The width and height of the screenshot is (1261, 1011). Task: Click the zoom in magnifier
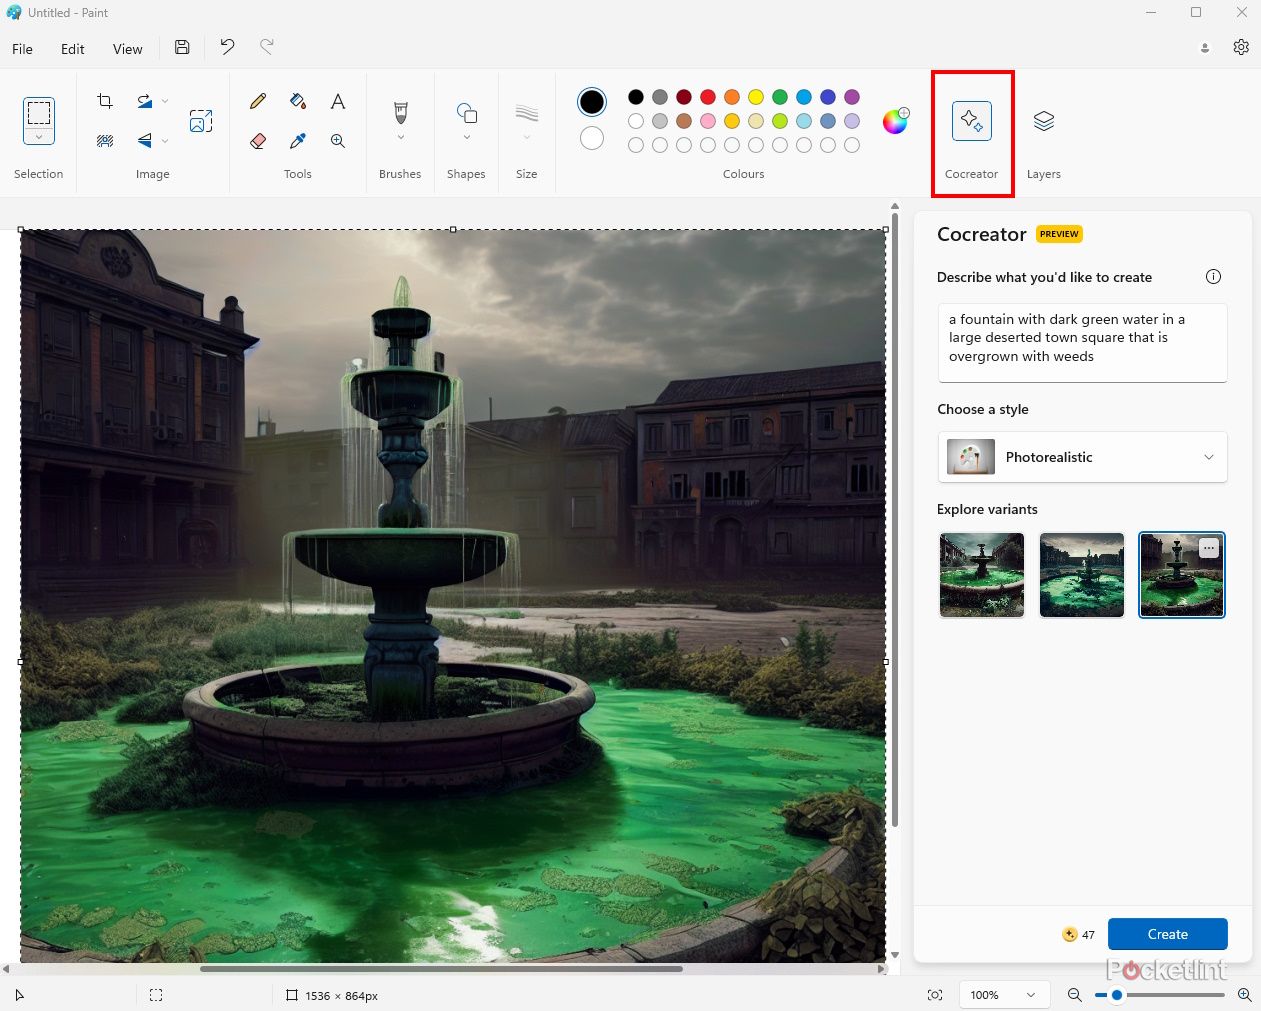1245,995
